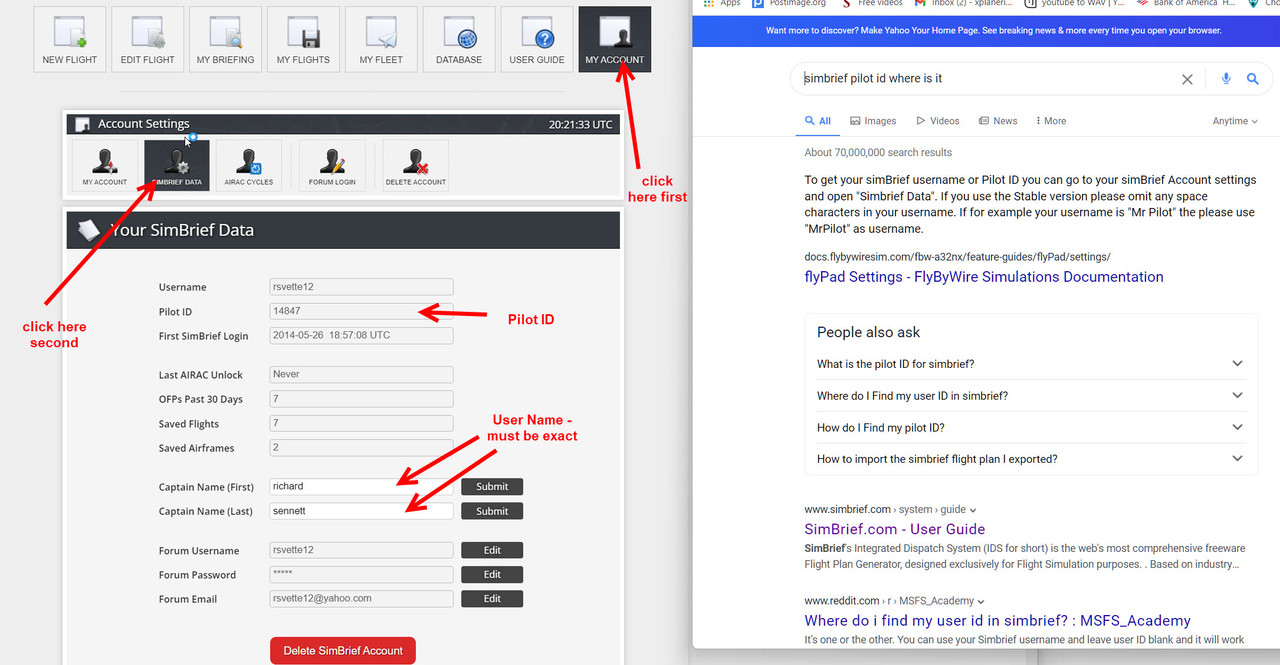Expand 'How to import the simbrief flight plan'
Viewport: 1280px width, 665px height.
(1031, 459)
